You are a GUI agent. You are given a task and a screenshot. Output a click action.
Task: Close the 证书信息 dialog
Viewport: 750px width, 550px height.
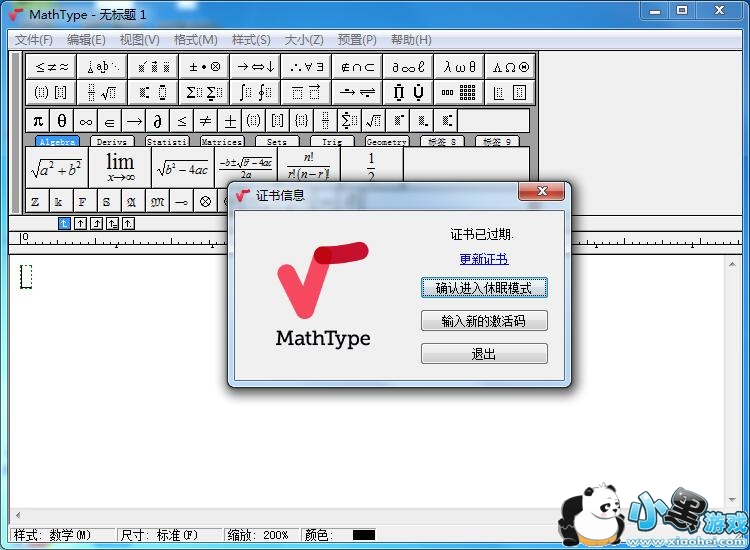tap(542, 191)
